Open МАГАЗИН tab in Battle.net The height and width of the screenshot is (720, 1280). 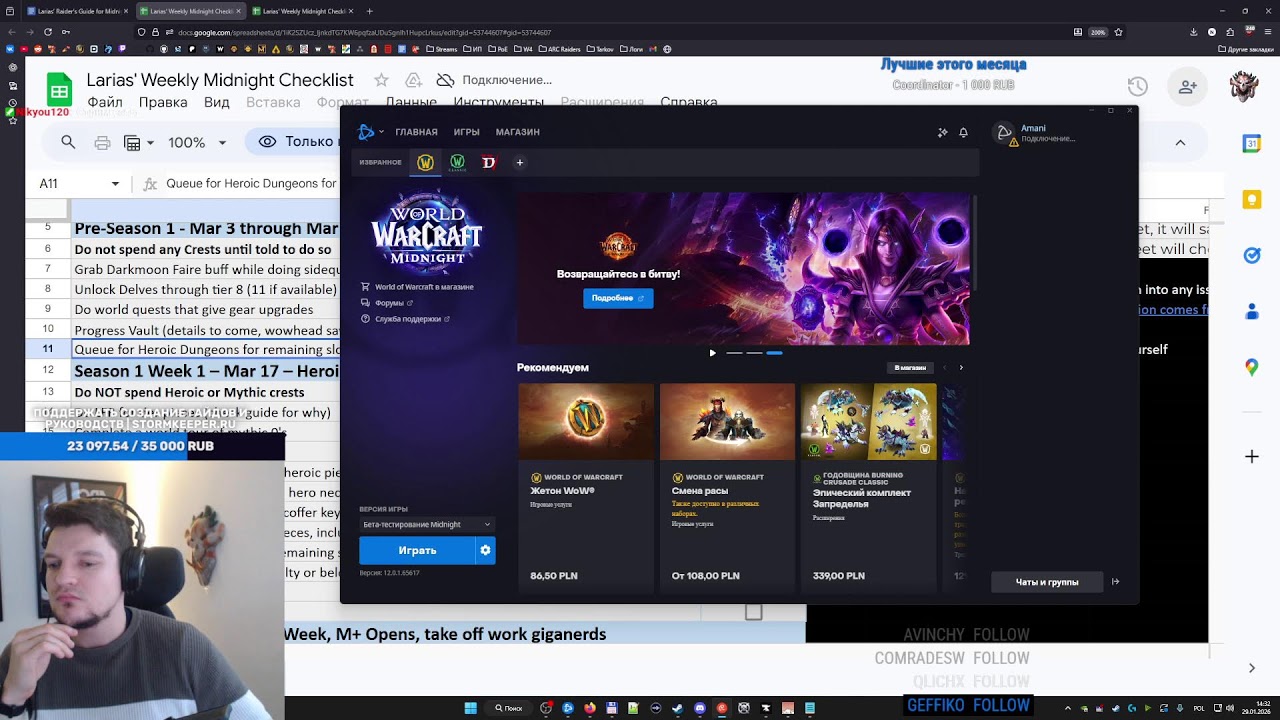[518, 132]
